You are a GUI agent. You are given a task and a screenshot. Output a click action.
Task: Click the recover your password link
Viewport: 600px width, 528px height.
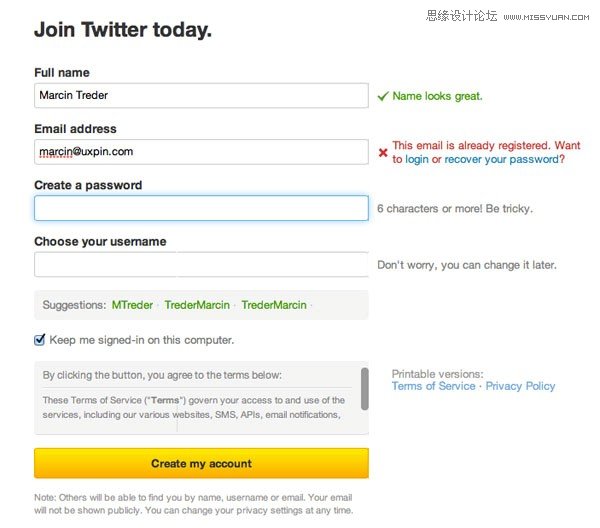click(x=501, y=159)
